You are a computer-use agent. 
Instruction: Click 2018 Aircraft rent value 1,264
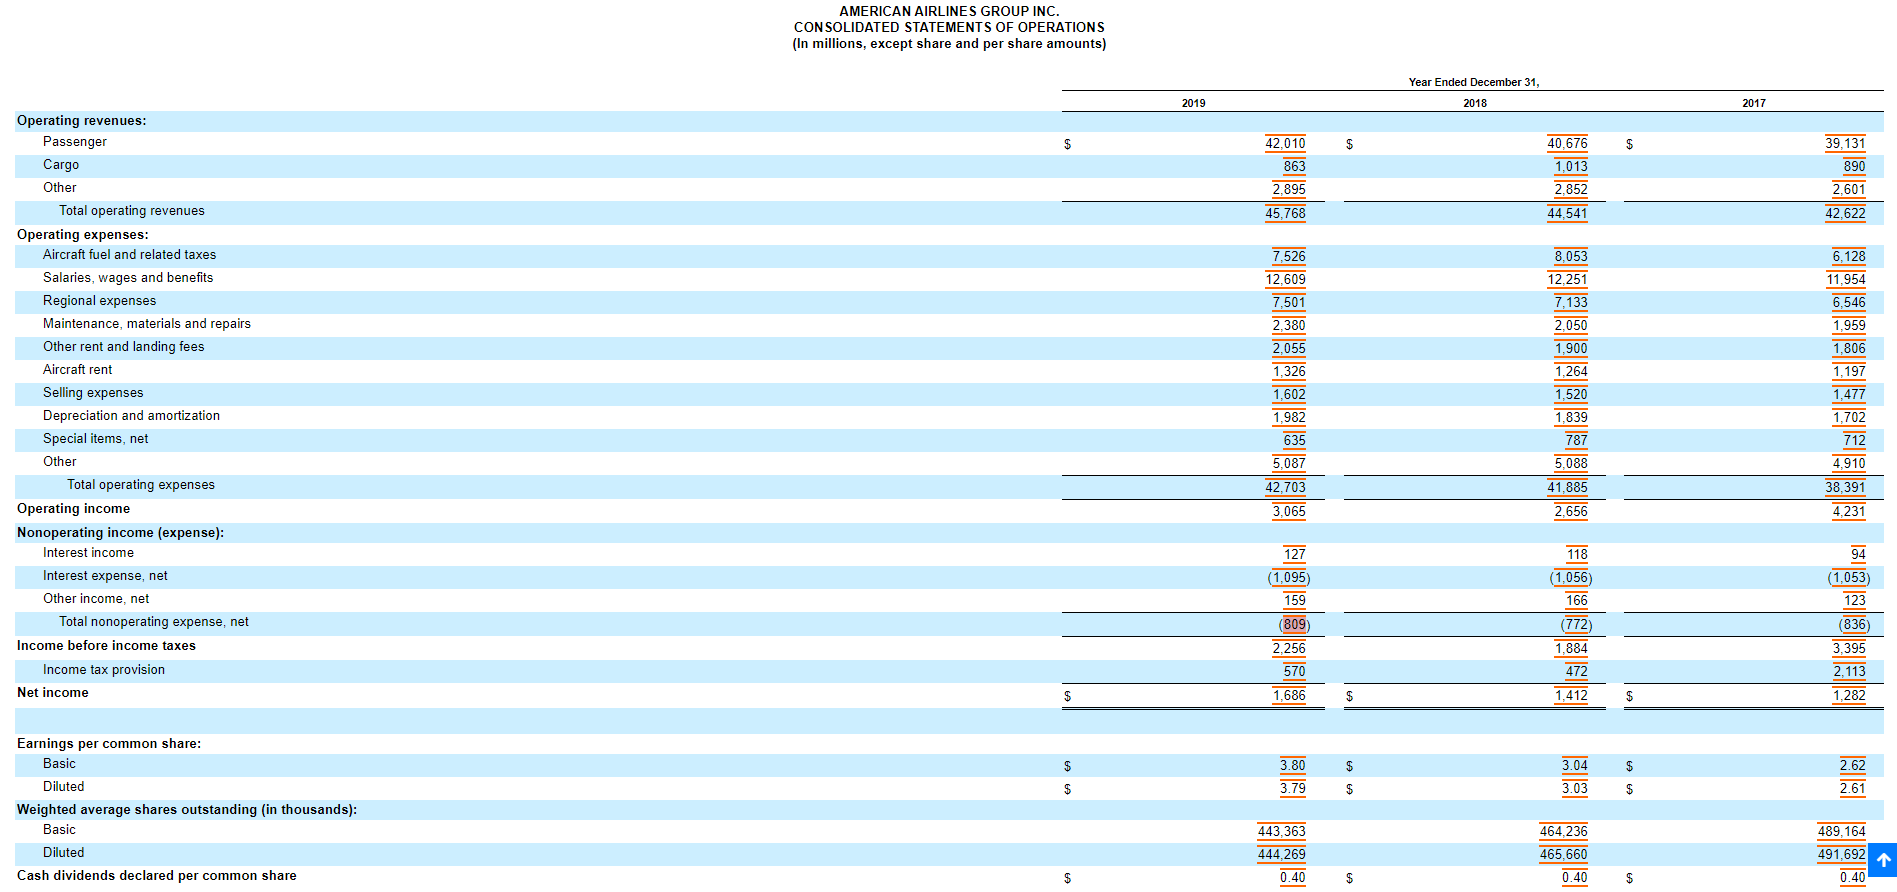1571,372
